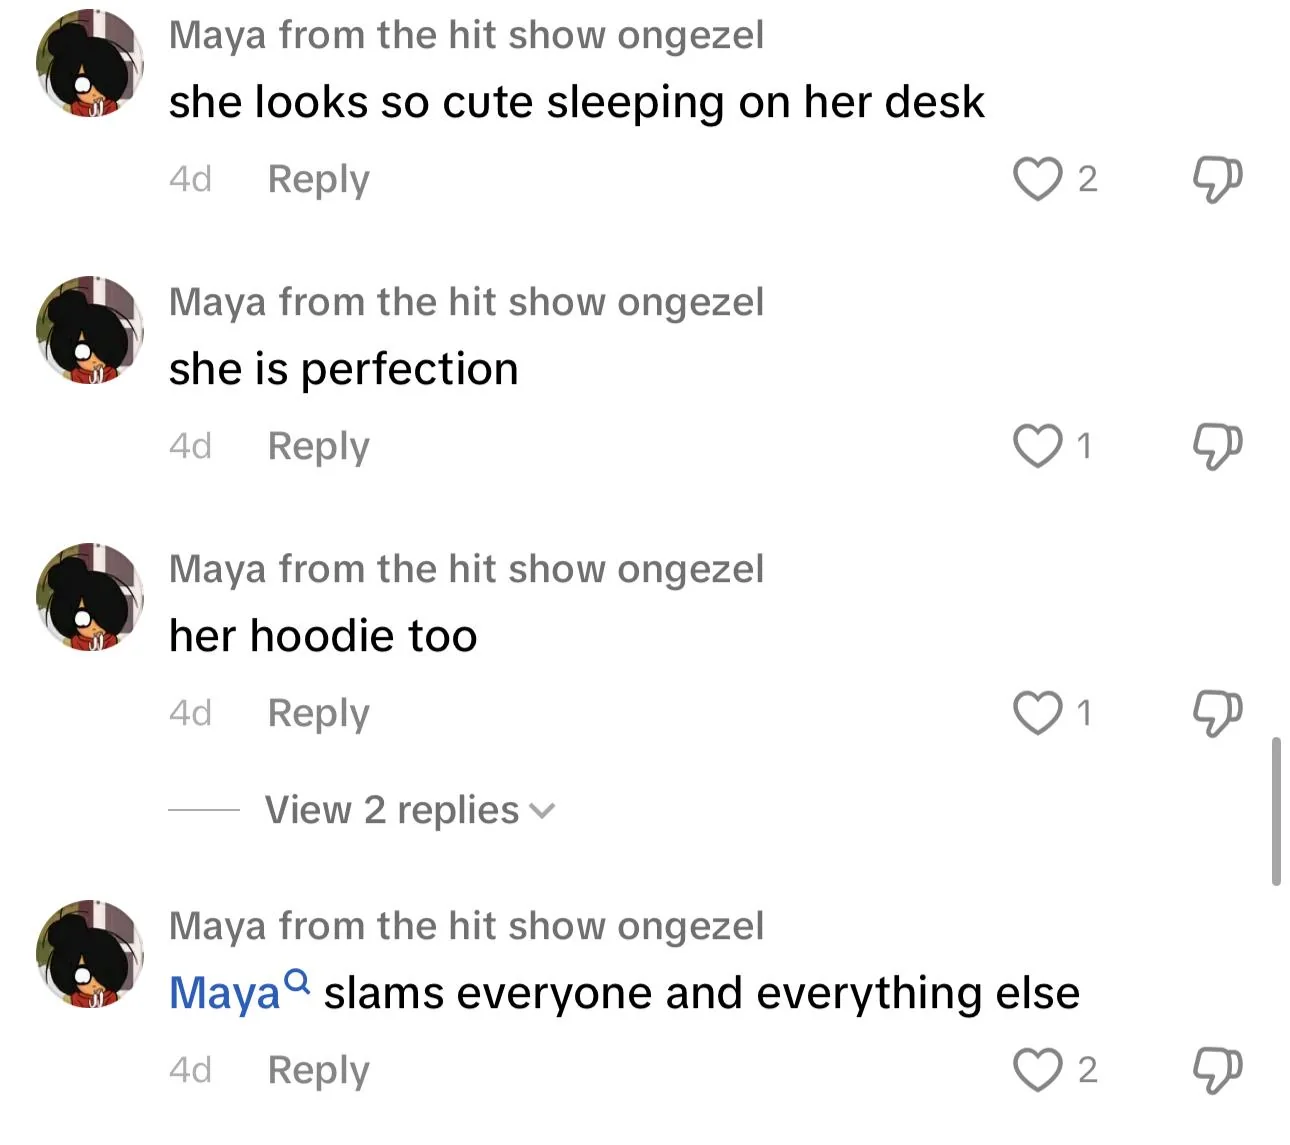This screenshot has height=1145, width=1290.
Task: Click the comments scrollbar handle
Action: 1276,810
